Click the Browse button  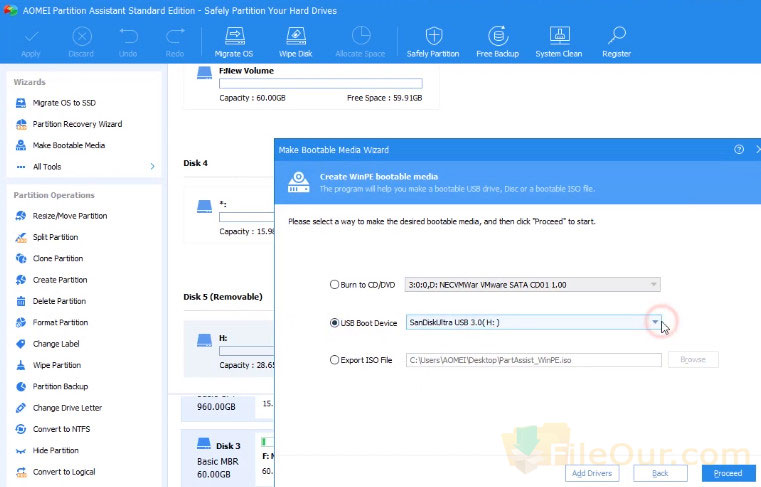pyautogui.click(x=693, y=360)
